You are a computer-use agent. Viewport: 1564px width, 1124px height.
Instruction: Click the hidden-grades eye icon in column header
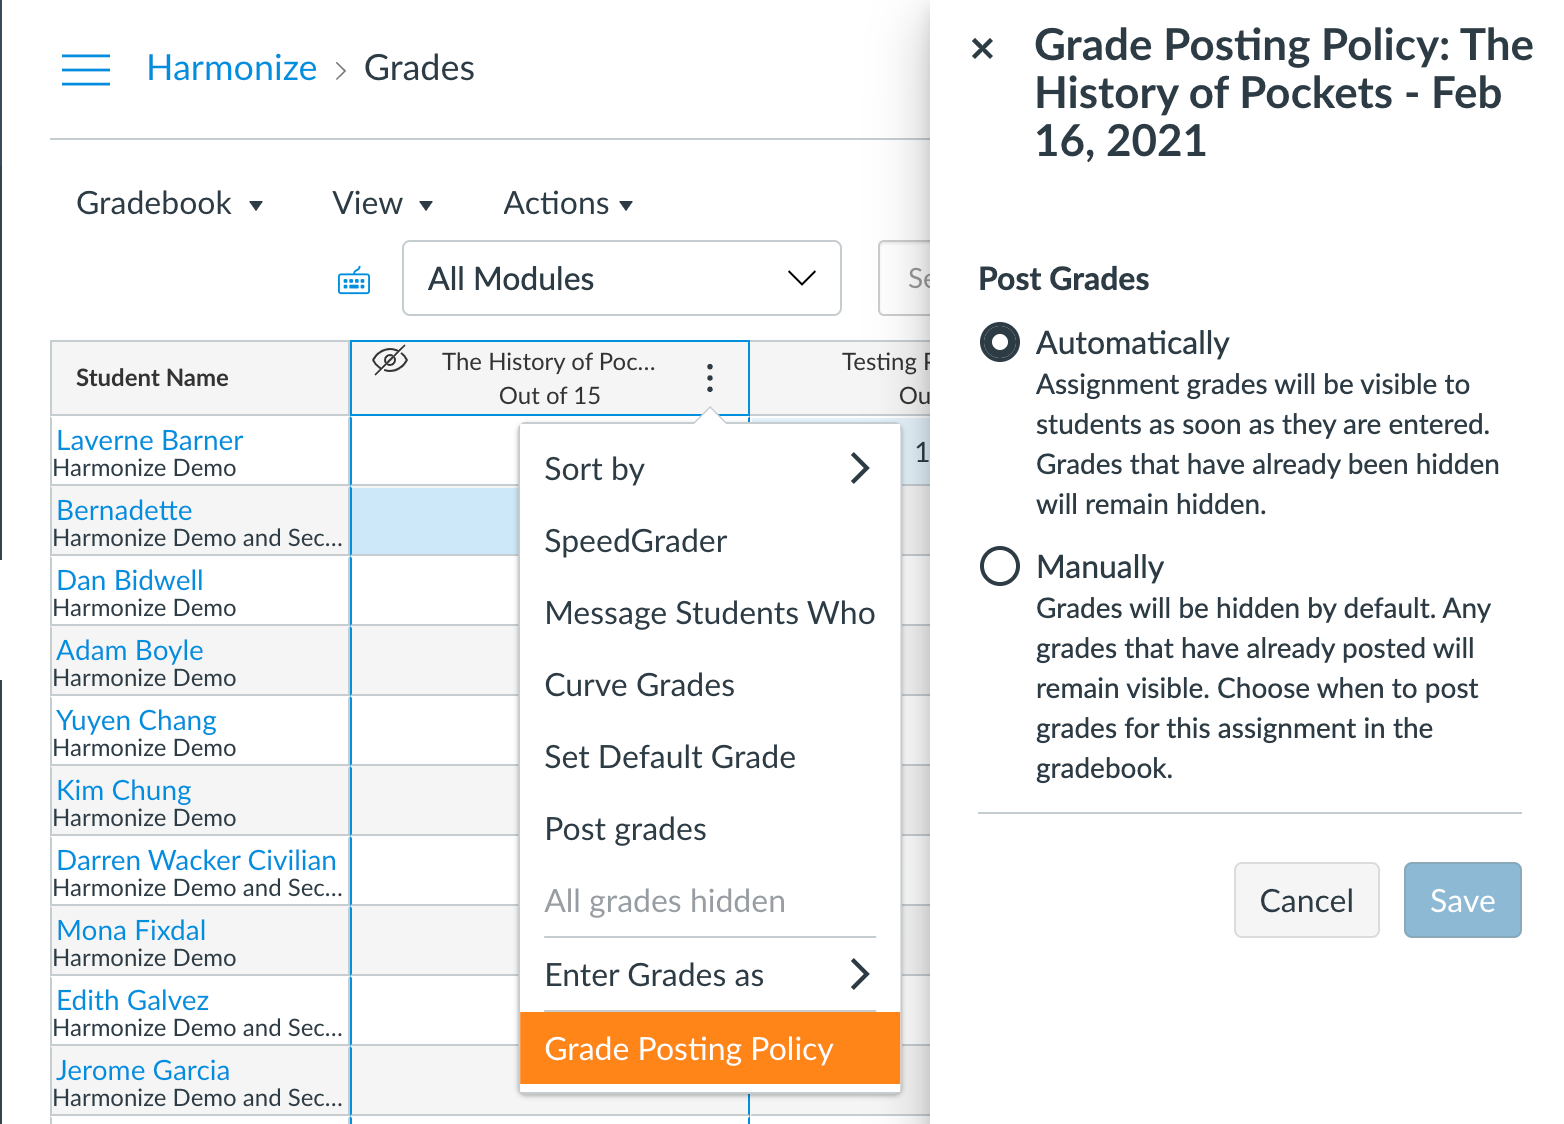390,360
